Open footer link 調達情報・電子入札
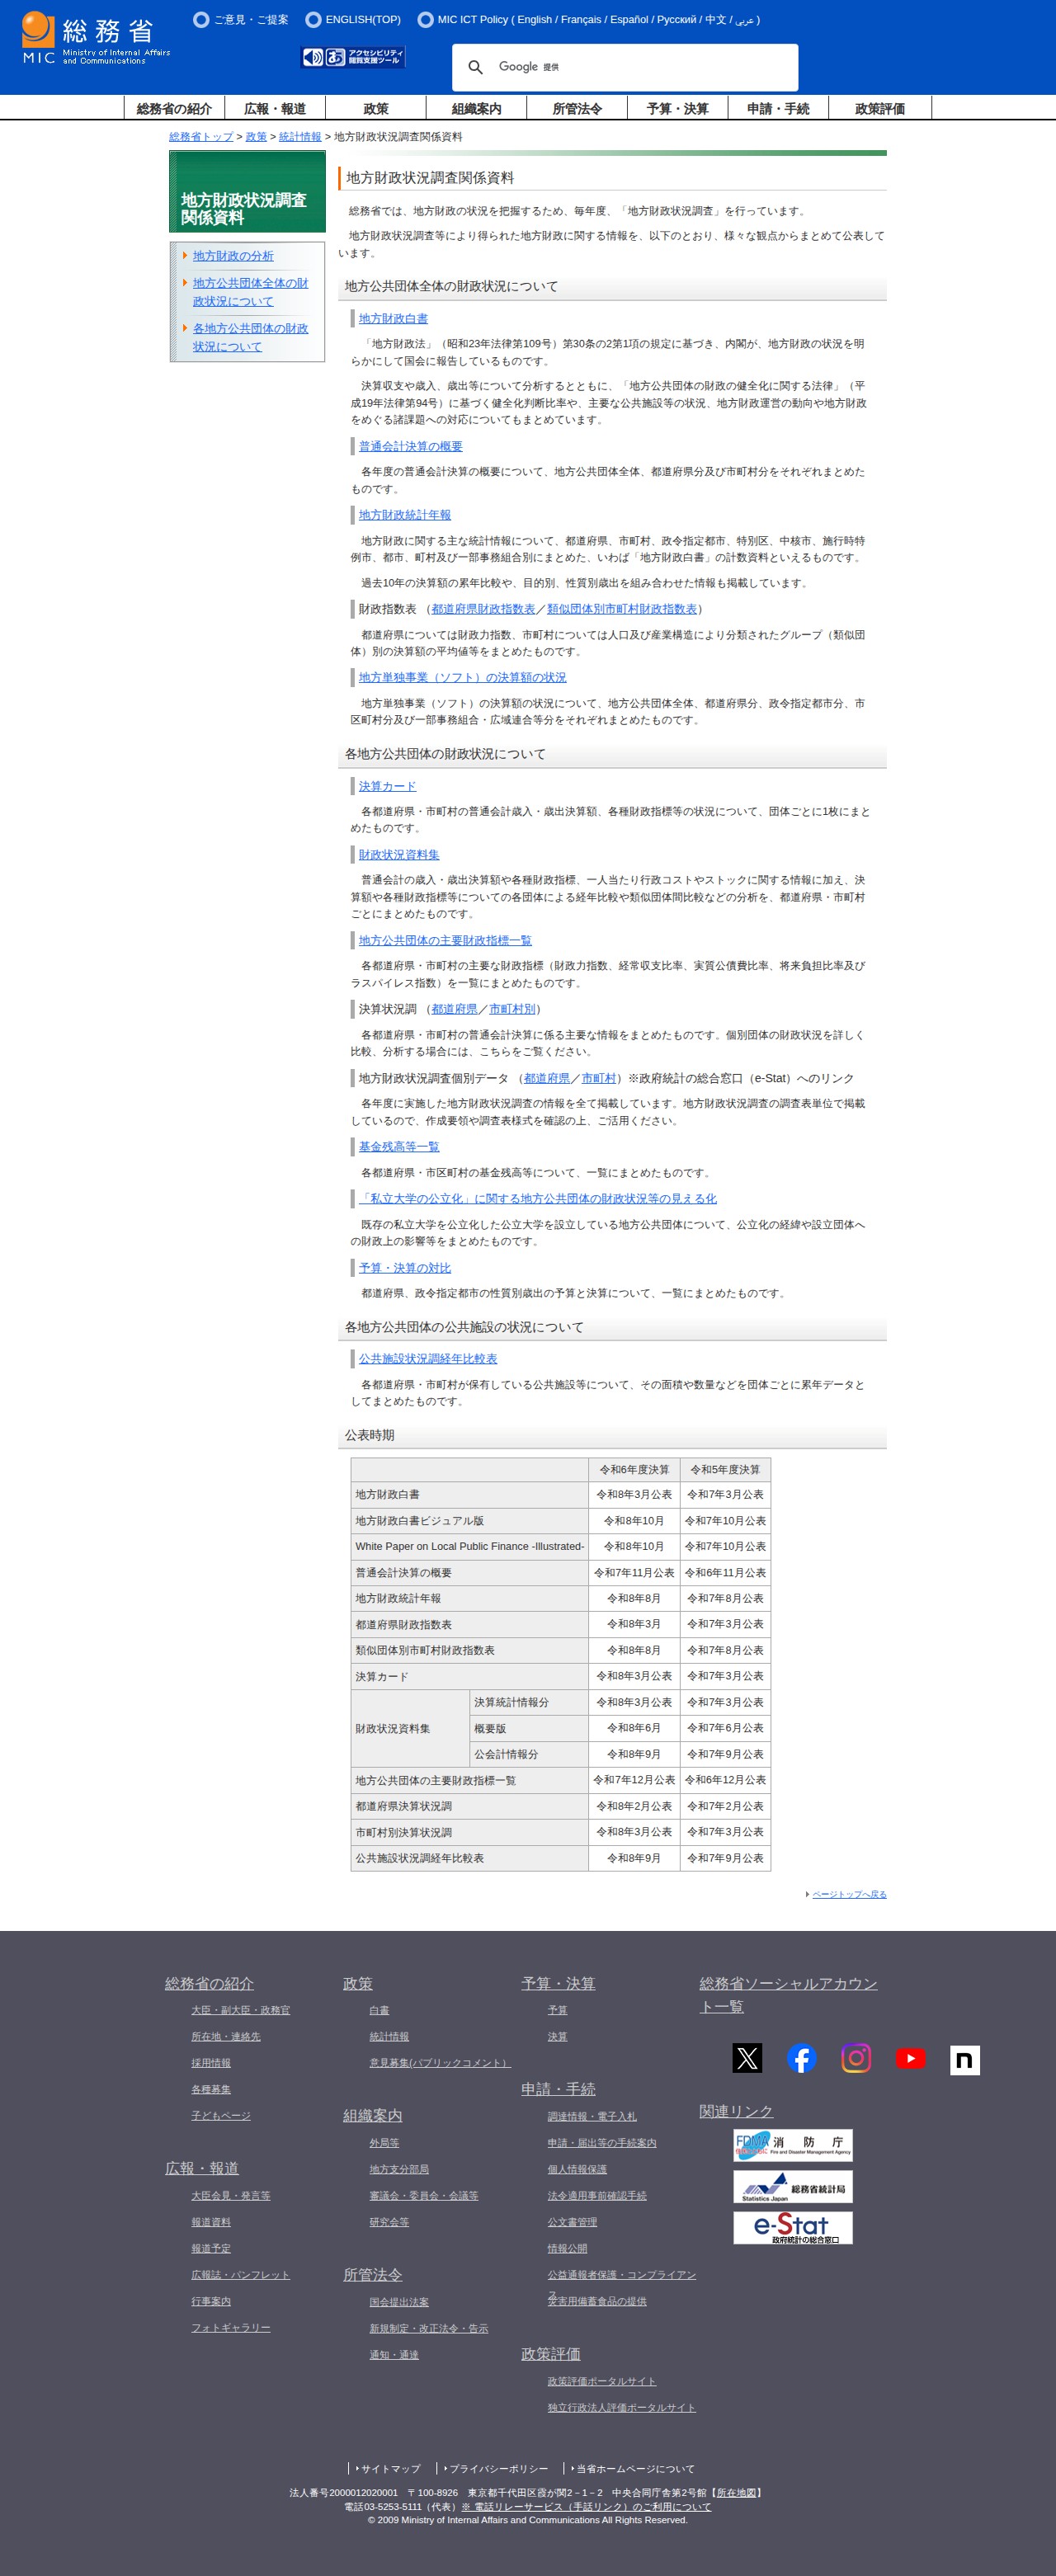Viewport: 1056px width, 2576px height. (x=592, y=2116)
